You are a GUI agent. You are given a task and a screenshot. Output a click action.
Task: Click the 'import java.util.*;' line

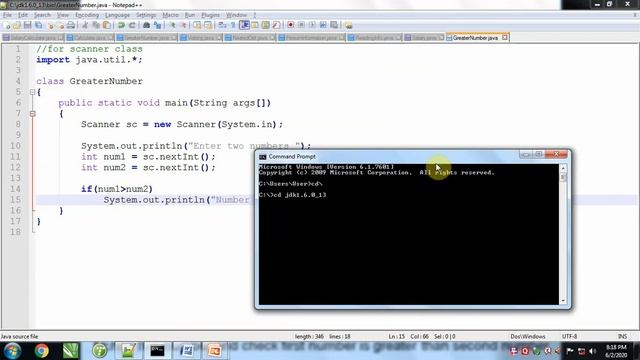click(x=89, y=60)
